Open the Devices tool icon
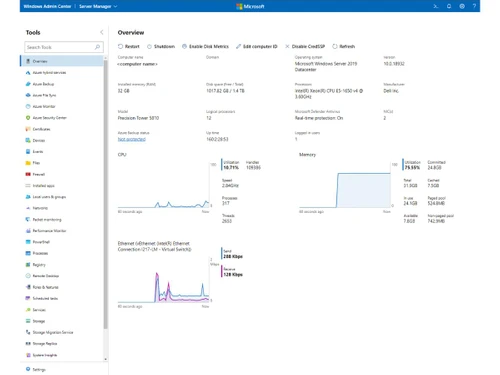This screenshot has height=375, width=500. click(x=28, y=140)
